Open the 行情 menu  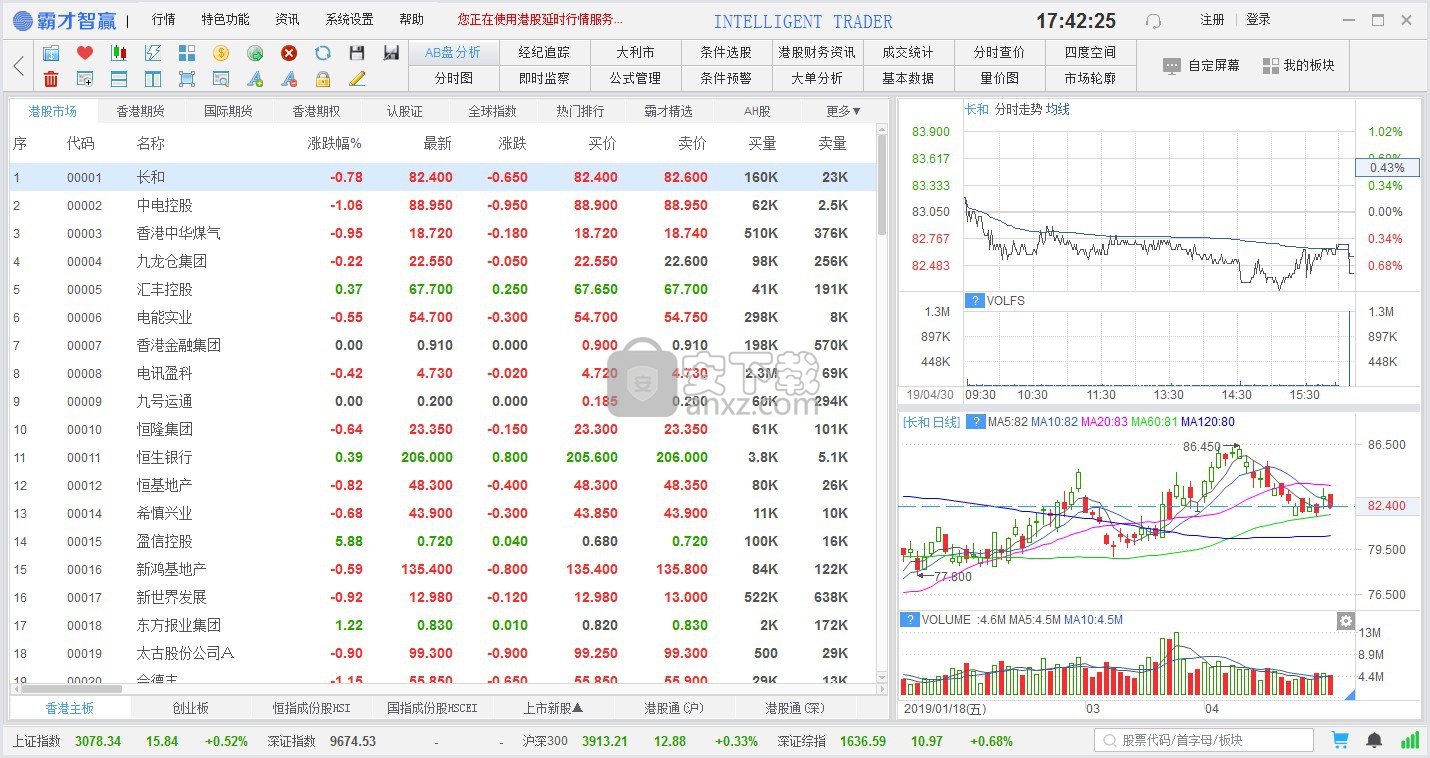164,20
